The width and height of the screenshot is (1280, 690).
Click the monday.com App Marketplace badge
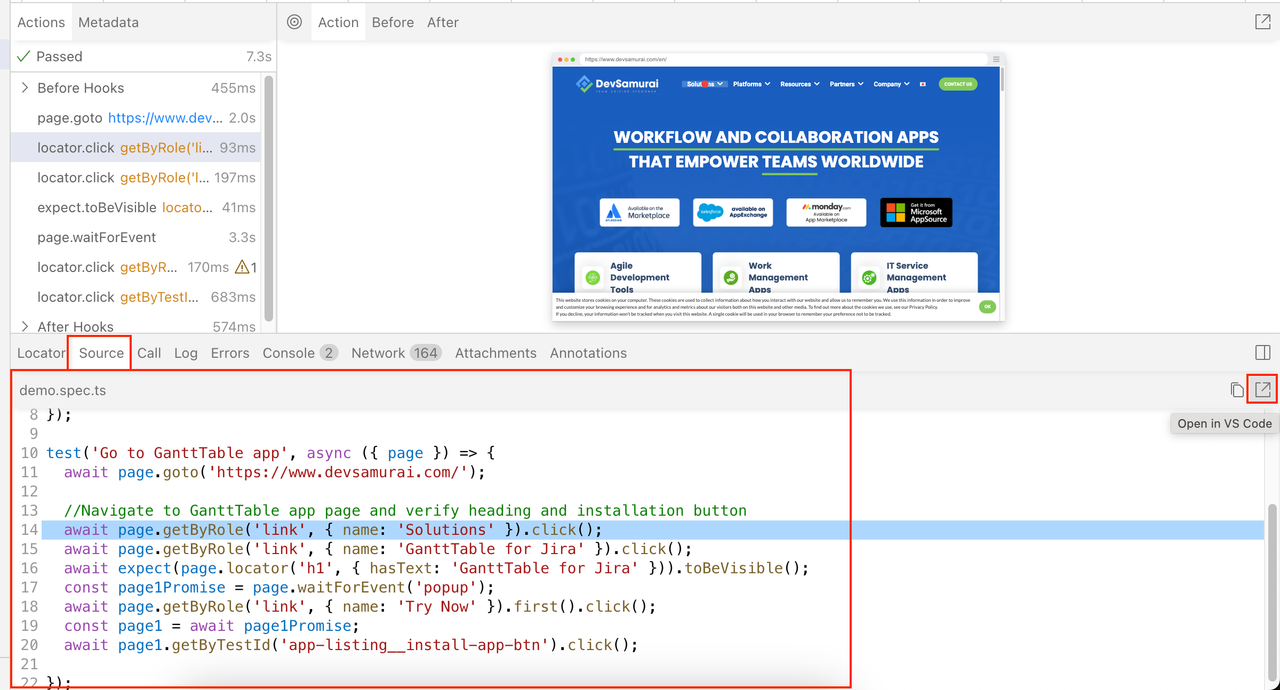[x=826, y=212]
